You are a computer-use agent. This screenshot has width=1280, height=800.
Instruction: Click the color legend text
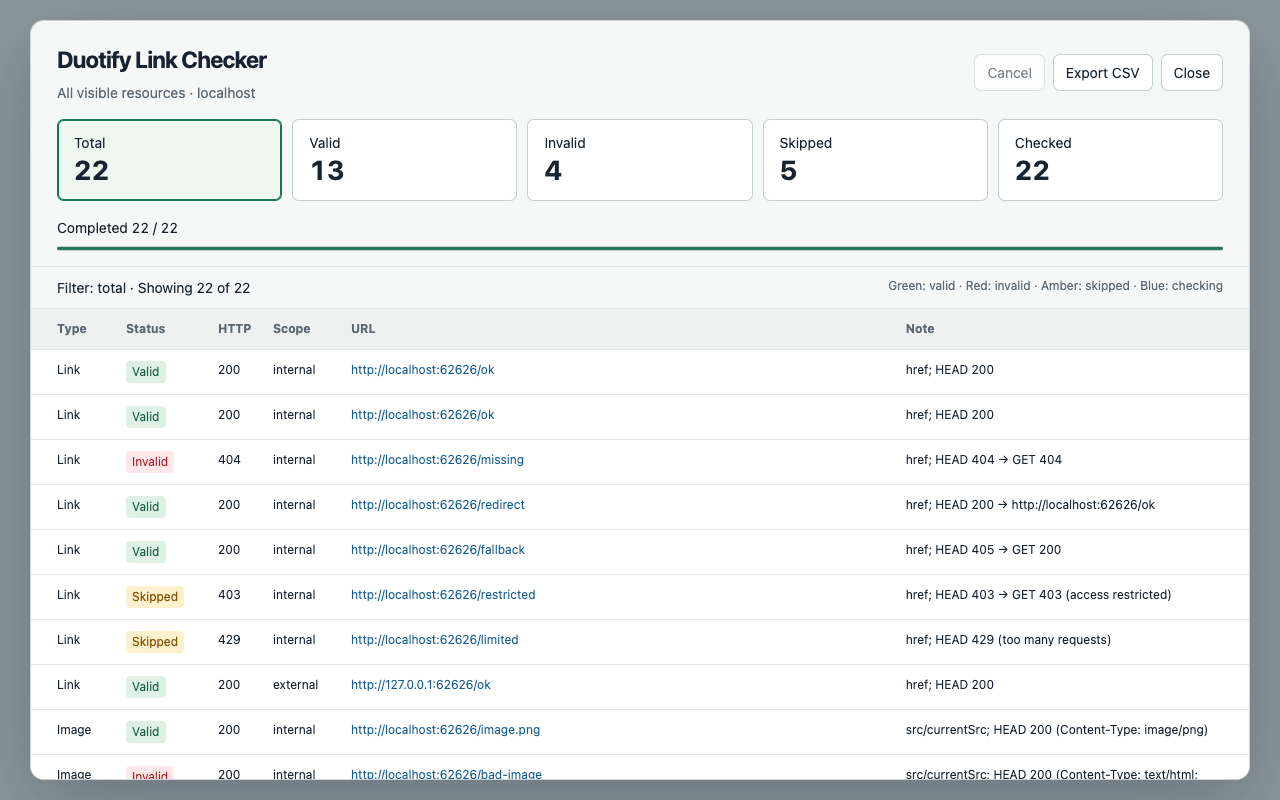tap(1055, 286)
